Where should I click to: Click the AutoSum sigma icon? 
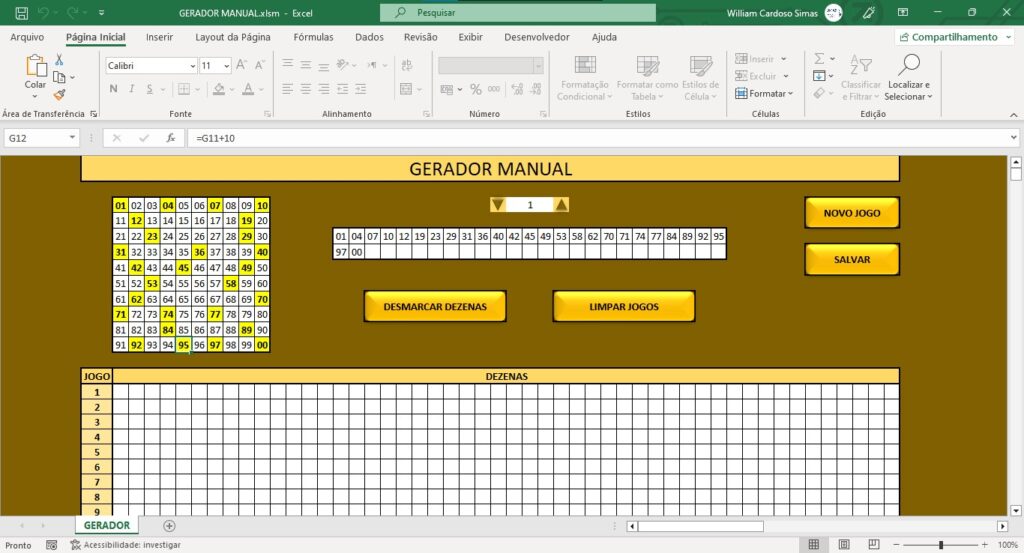tap(819, 59)
